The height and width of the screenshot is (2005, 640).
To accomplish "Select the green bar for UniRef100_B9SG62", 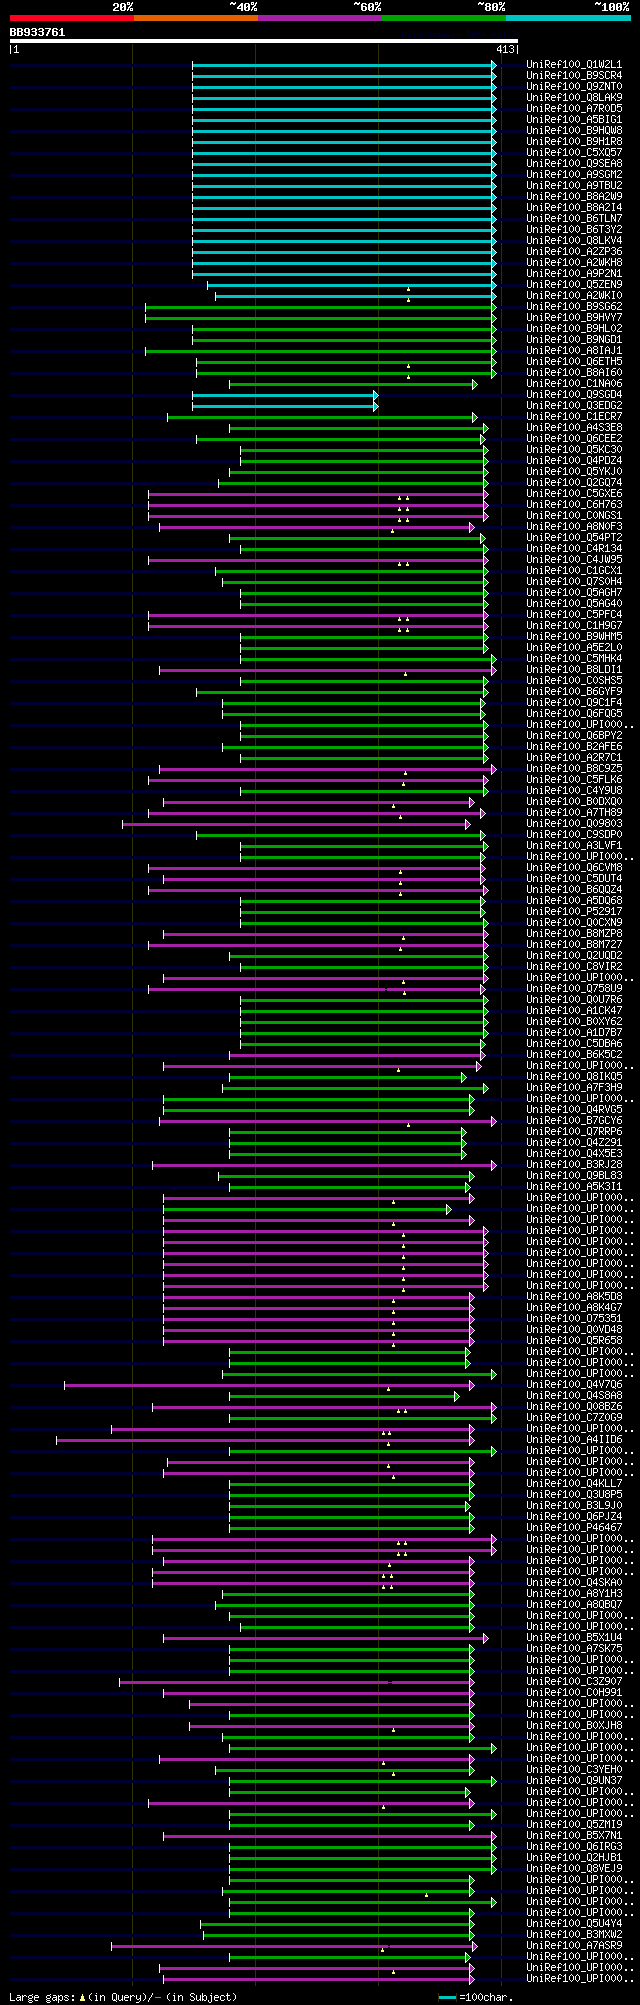I will (320, 306).
